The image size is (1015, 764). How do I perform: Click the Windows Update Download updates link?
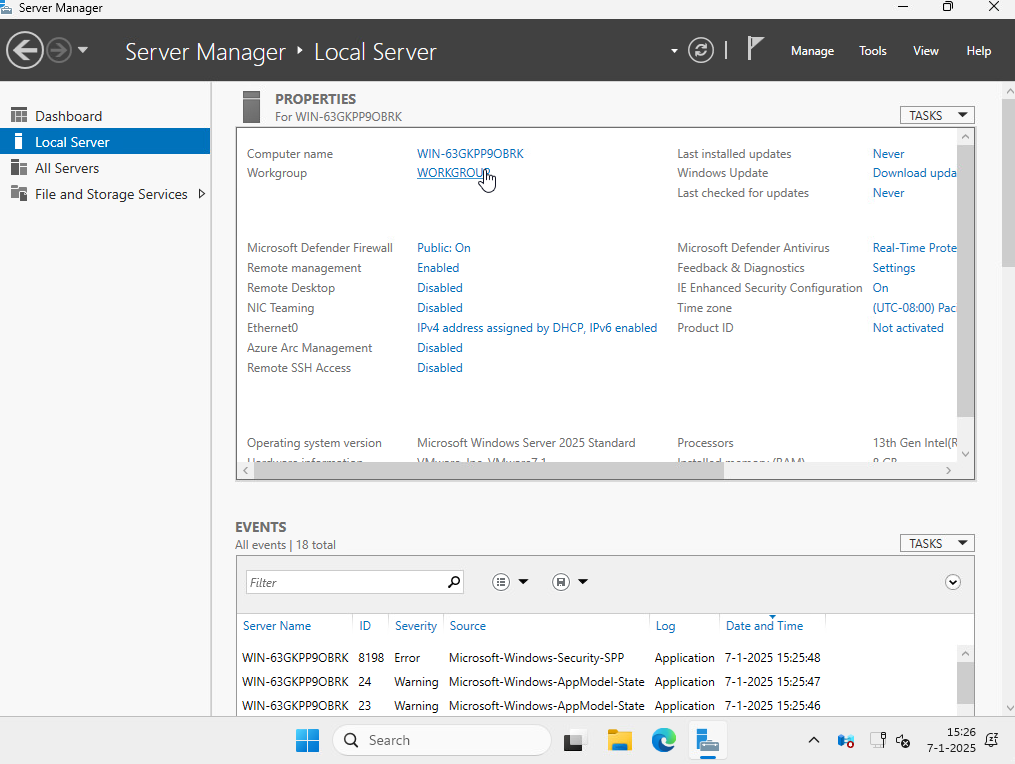coord(914,173)
